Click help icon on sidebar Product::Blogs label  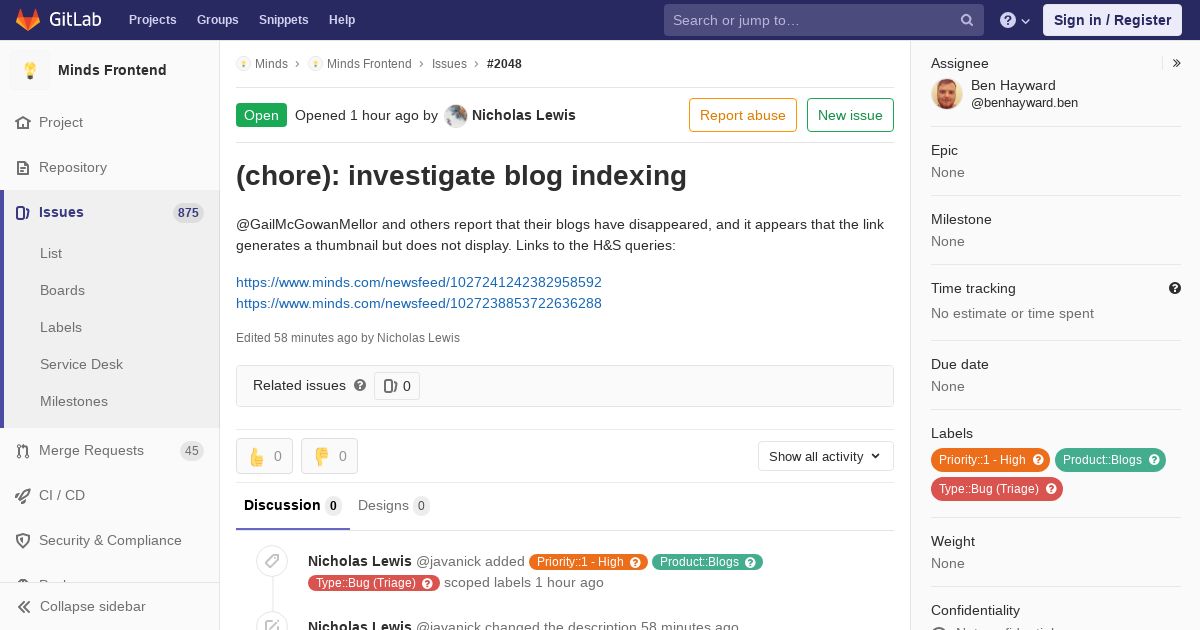coord(1154,460)
